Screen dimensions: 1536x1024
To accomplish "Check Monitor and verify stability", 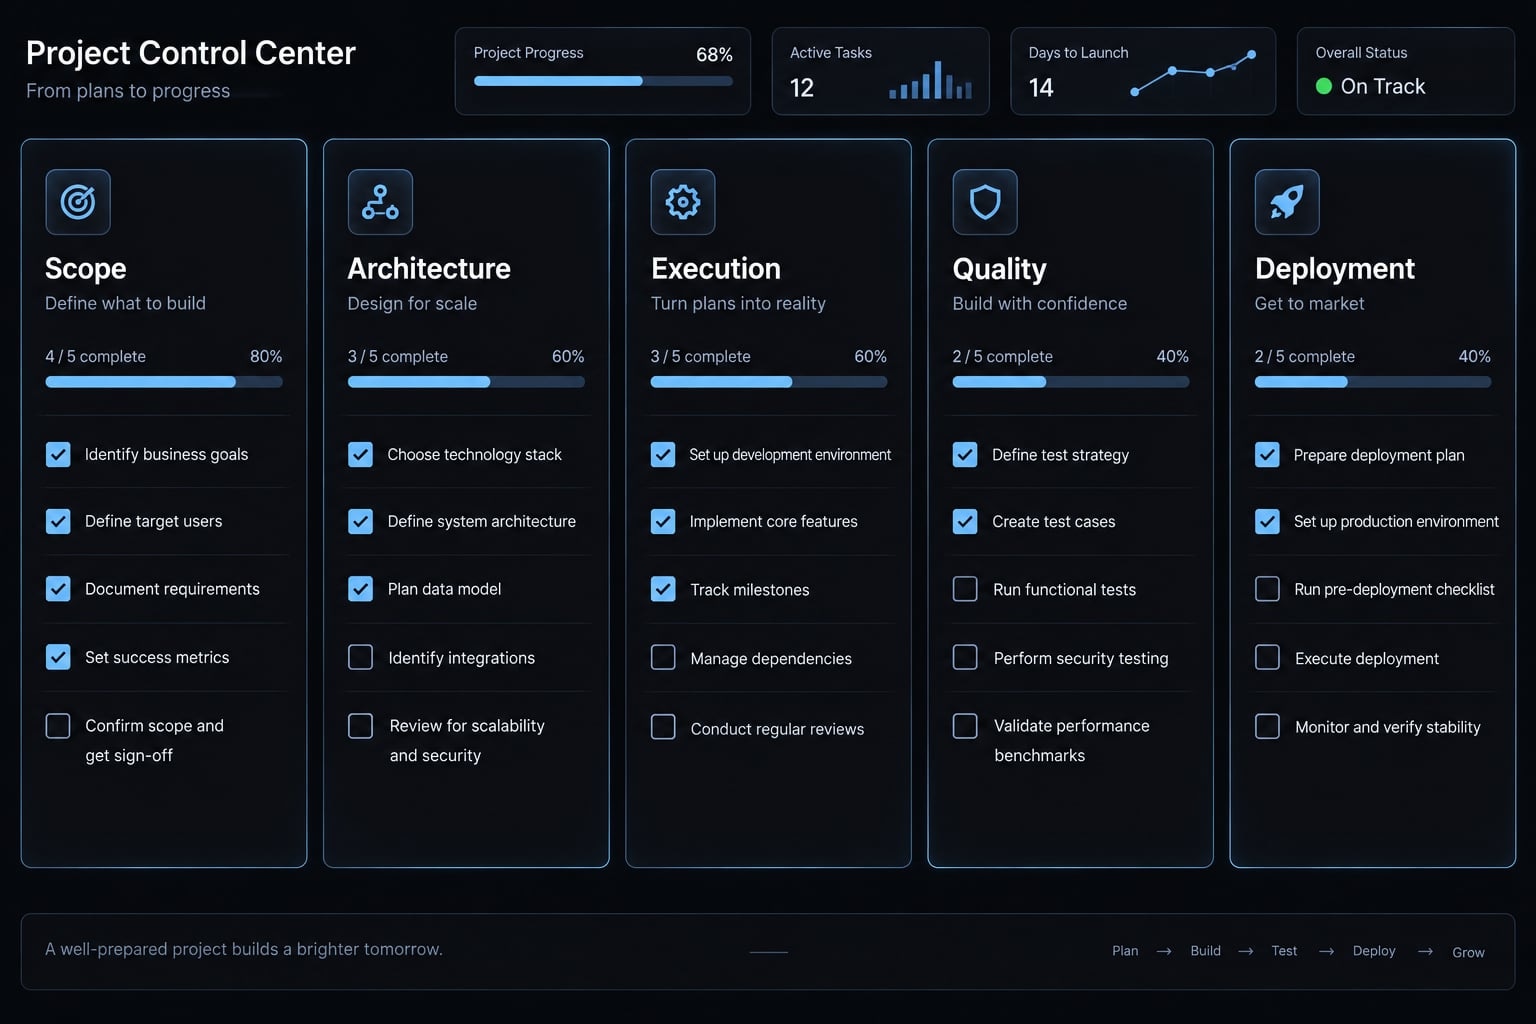I will (1267, 726).
